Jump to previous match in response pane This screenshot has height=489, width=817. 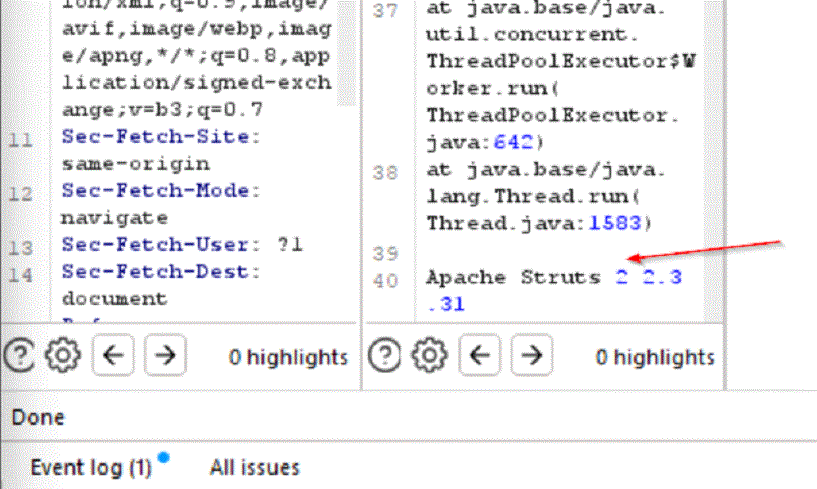(x=481, y=355)
